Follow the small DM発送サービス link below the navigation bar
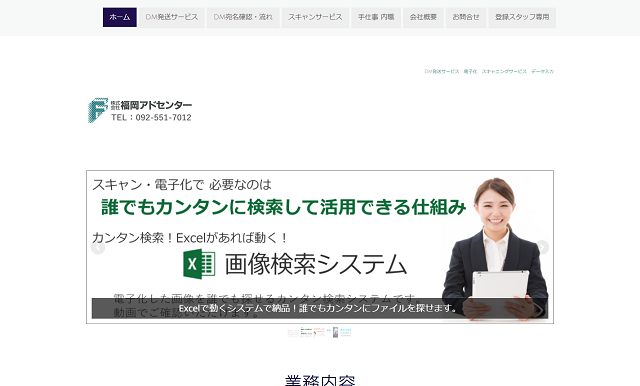Image resolution: width=640 pixels, height=386 pixels. click(442, 71)
